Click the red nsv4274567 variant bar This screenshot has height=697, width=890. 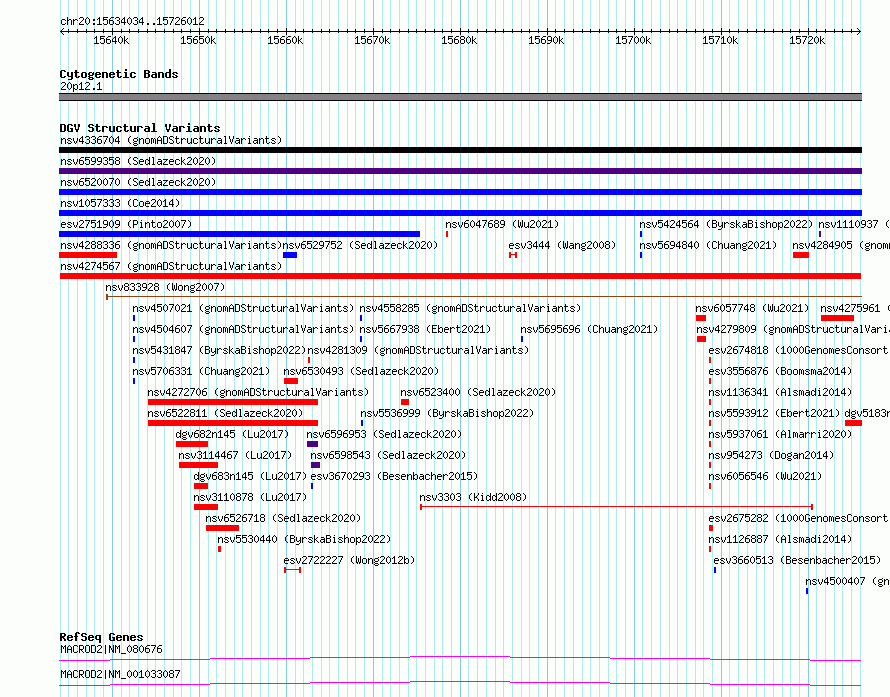[x=460, y=276]
